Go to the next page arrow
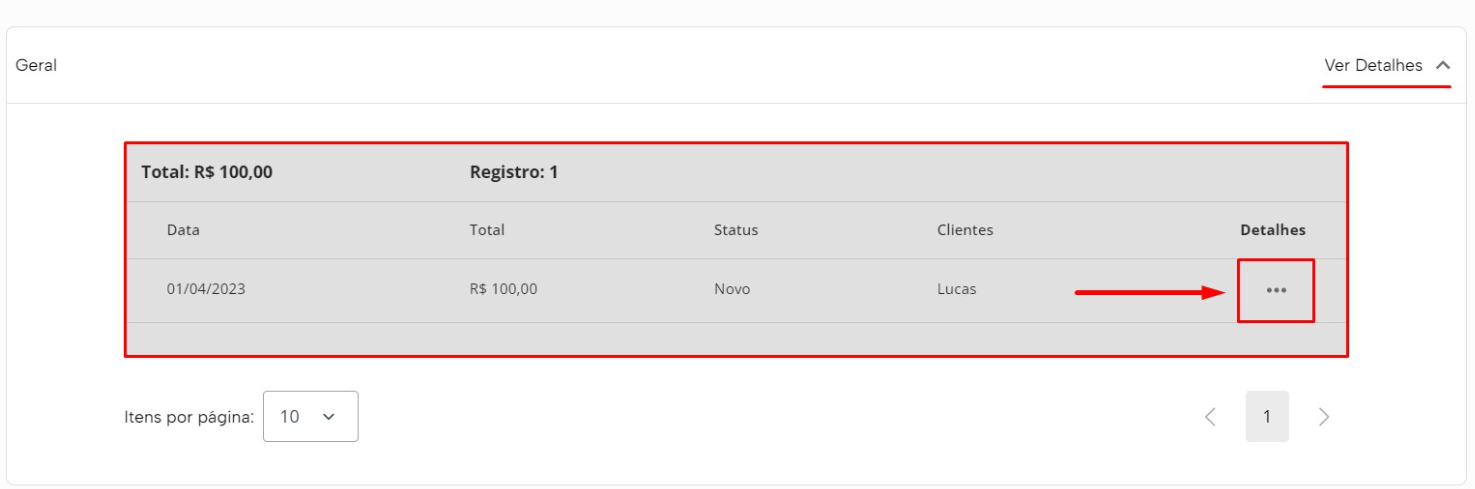The image size is (1475, 489). click(1324, 417)
